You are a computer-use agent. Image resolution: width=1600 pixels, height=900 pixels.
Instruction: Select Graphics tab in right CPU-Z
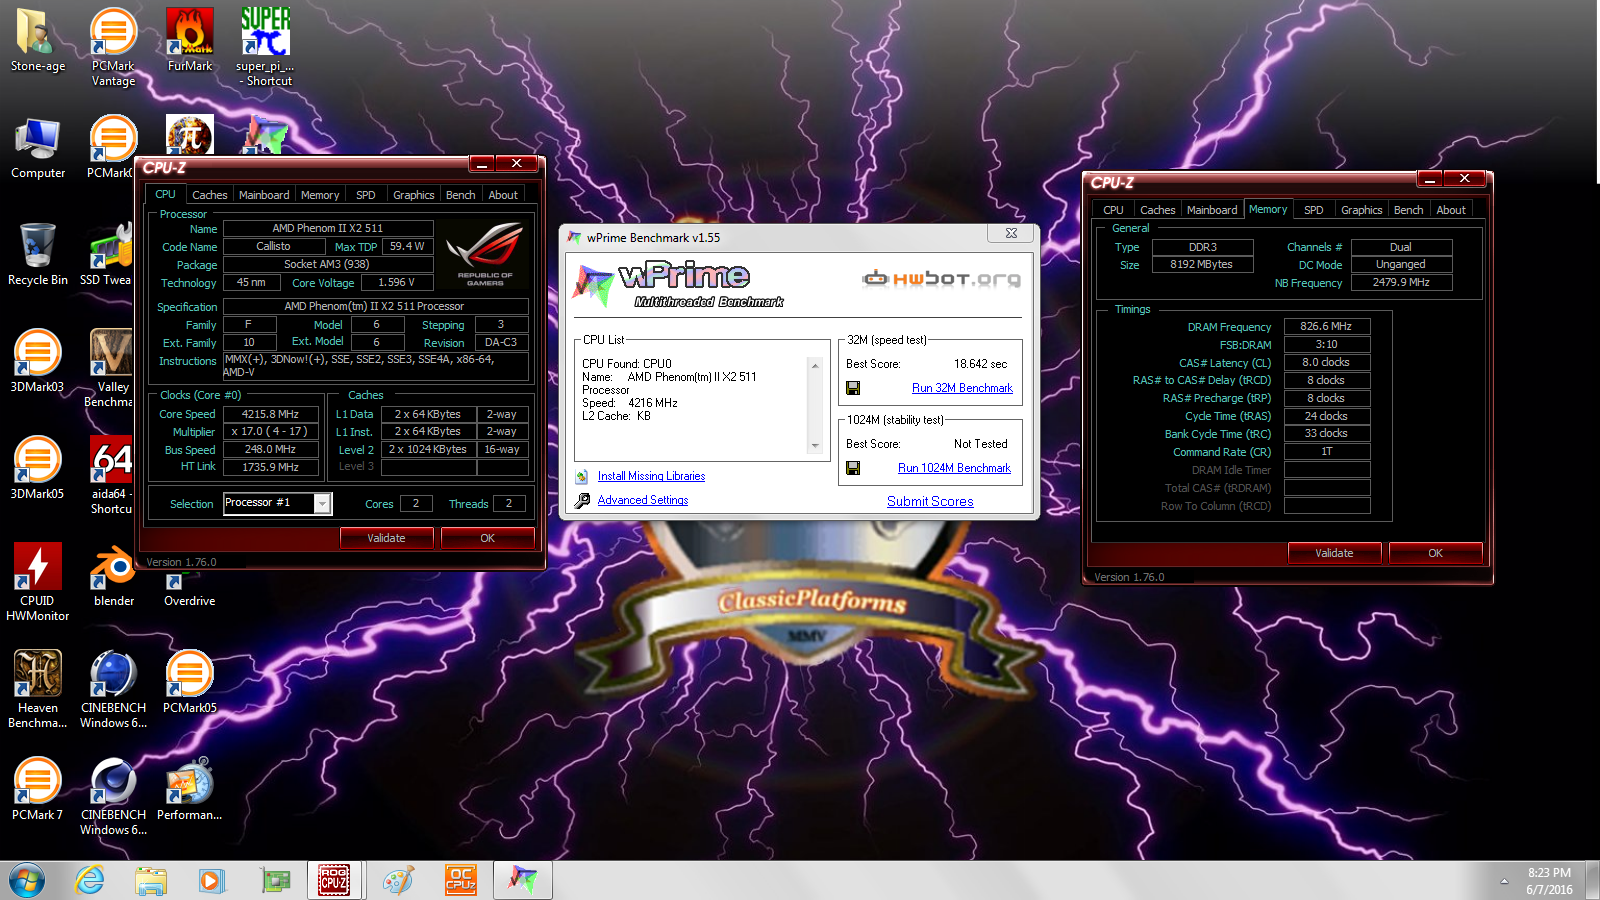pos(1361,210)
